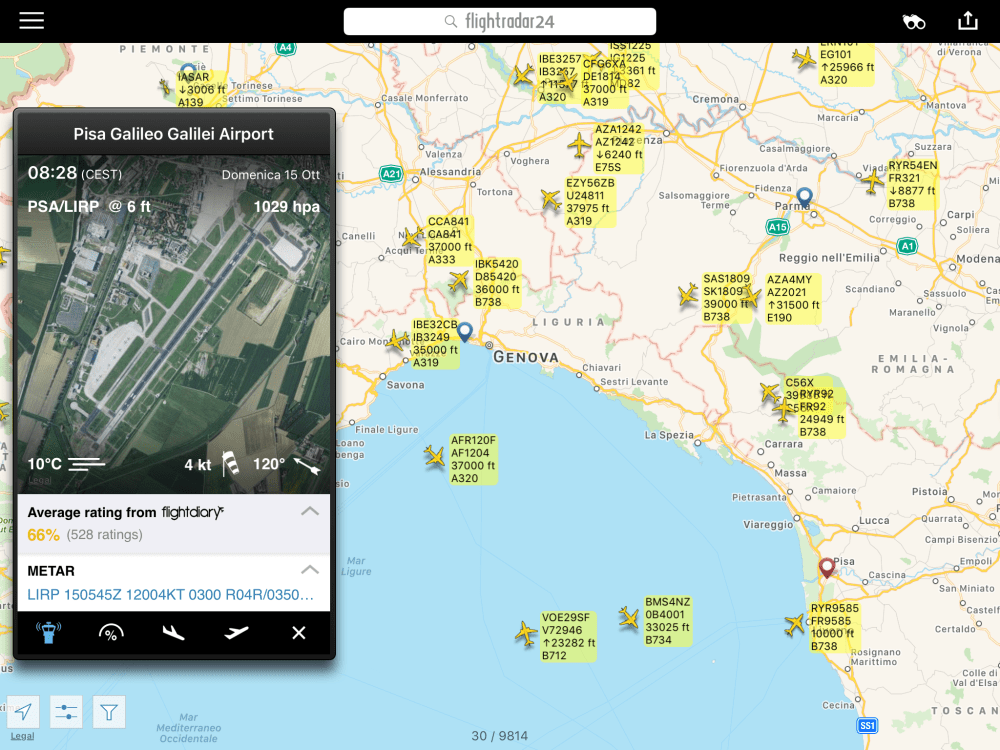The image size is (1000, 750).
Task: Select the AFR120F aircraft on the map
Action: (434, 457)
